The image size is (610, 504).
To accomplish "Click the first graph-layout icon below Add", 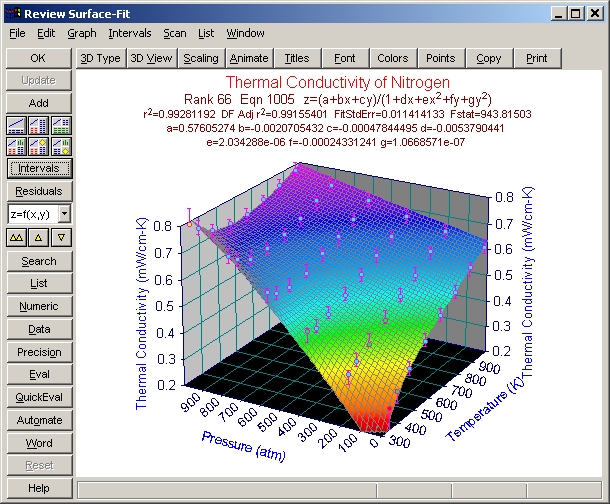I will tap(16, 125).
